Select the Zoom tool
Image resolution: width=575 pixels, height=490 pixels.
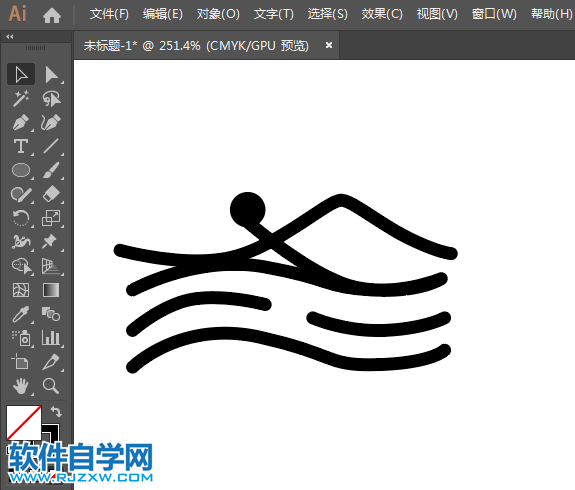point(51,386)
